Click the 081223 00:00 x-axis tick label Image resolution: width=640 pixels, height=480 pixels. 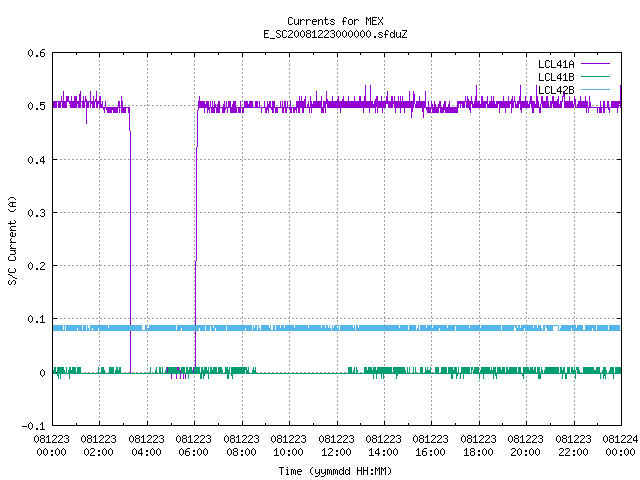pos(51,445)
